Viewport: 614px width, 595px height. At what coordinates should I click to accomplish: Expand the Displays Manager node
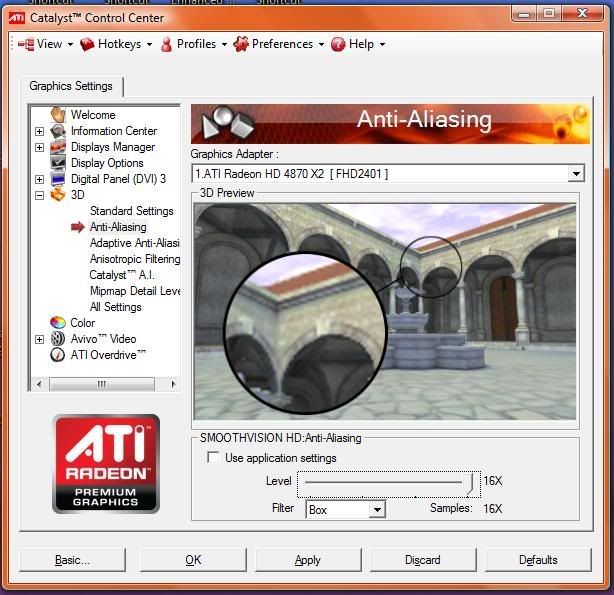click(40, 147)
